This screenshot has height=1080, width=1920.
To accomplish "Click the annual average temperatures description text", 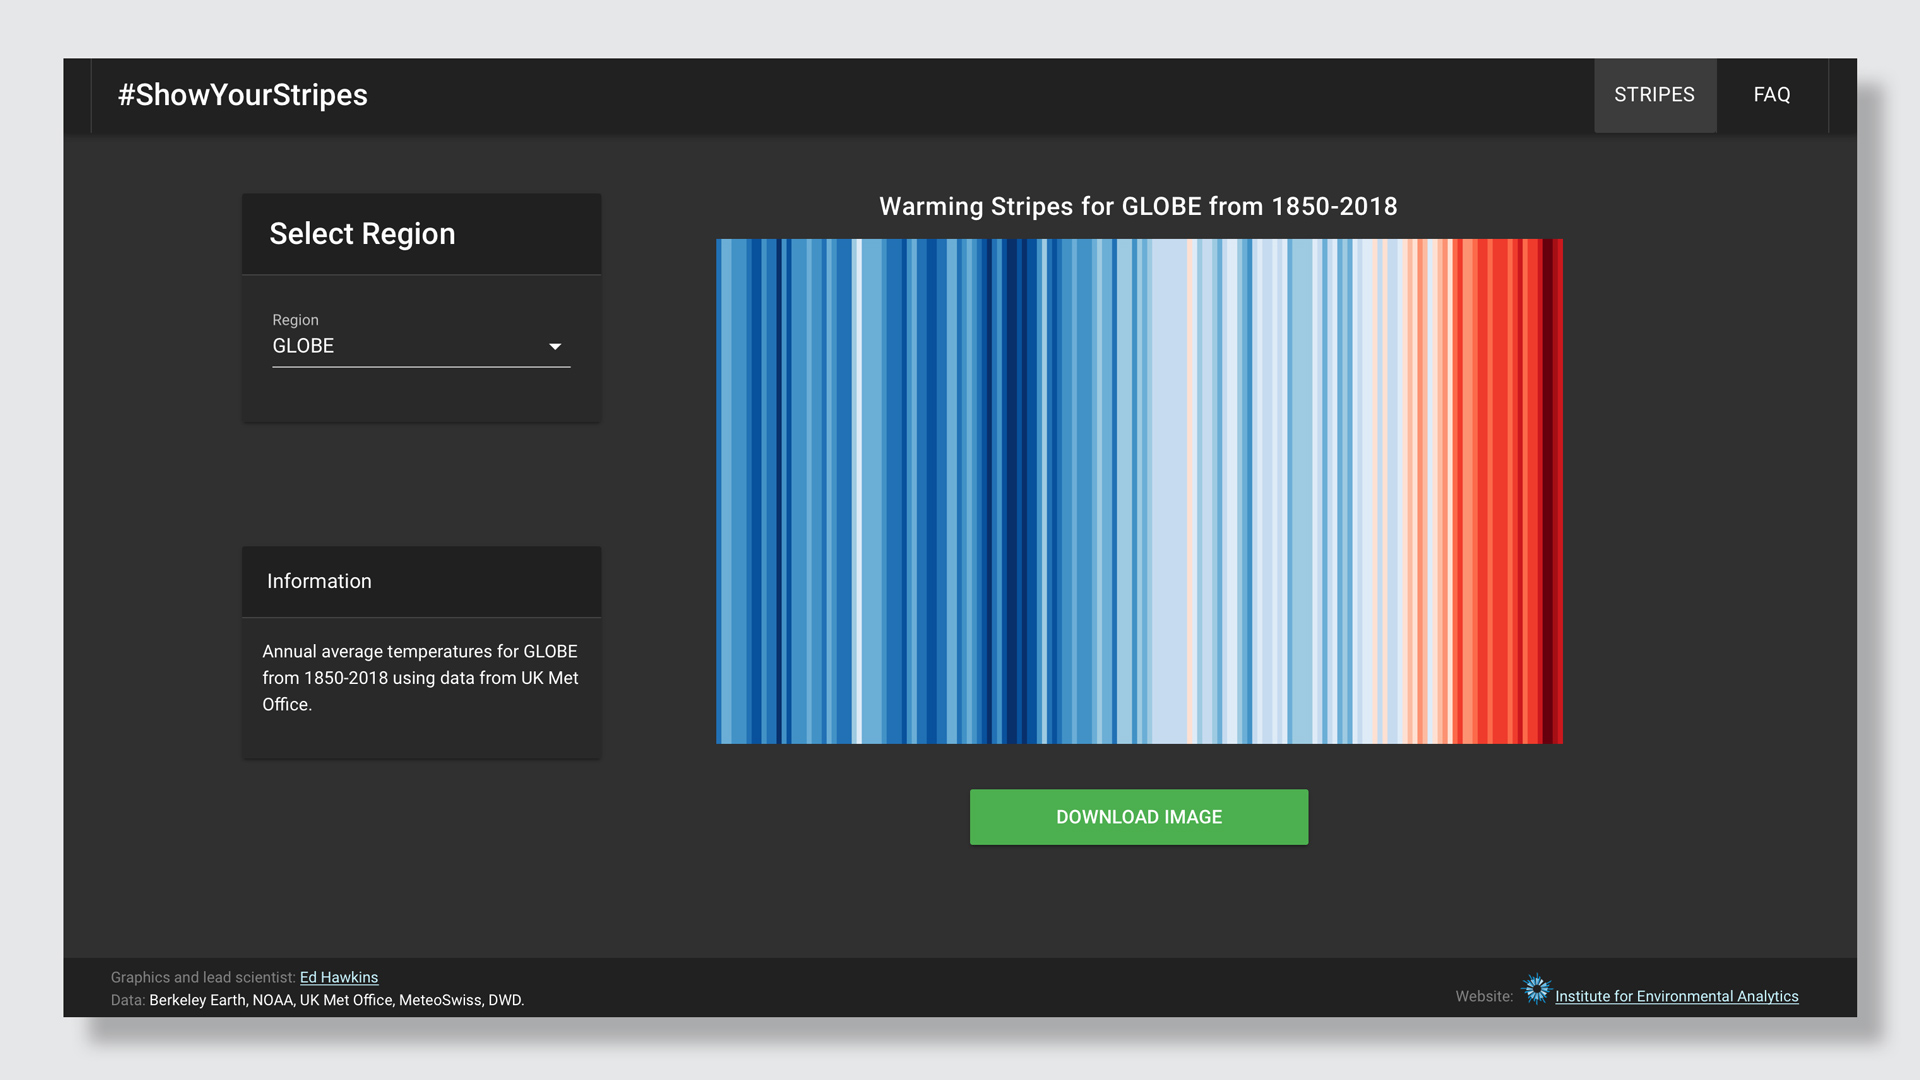I will click(x=420, y=677).
